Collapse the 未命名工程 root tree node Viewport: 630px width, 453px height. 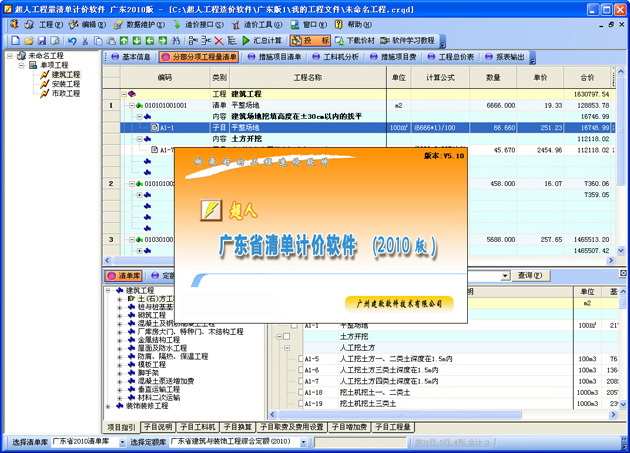click(9, 57)
